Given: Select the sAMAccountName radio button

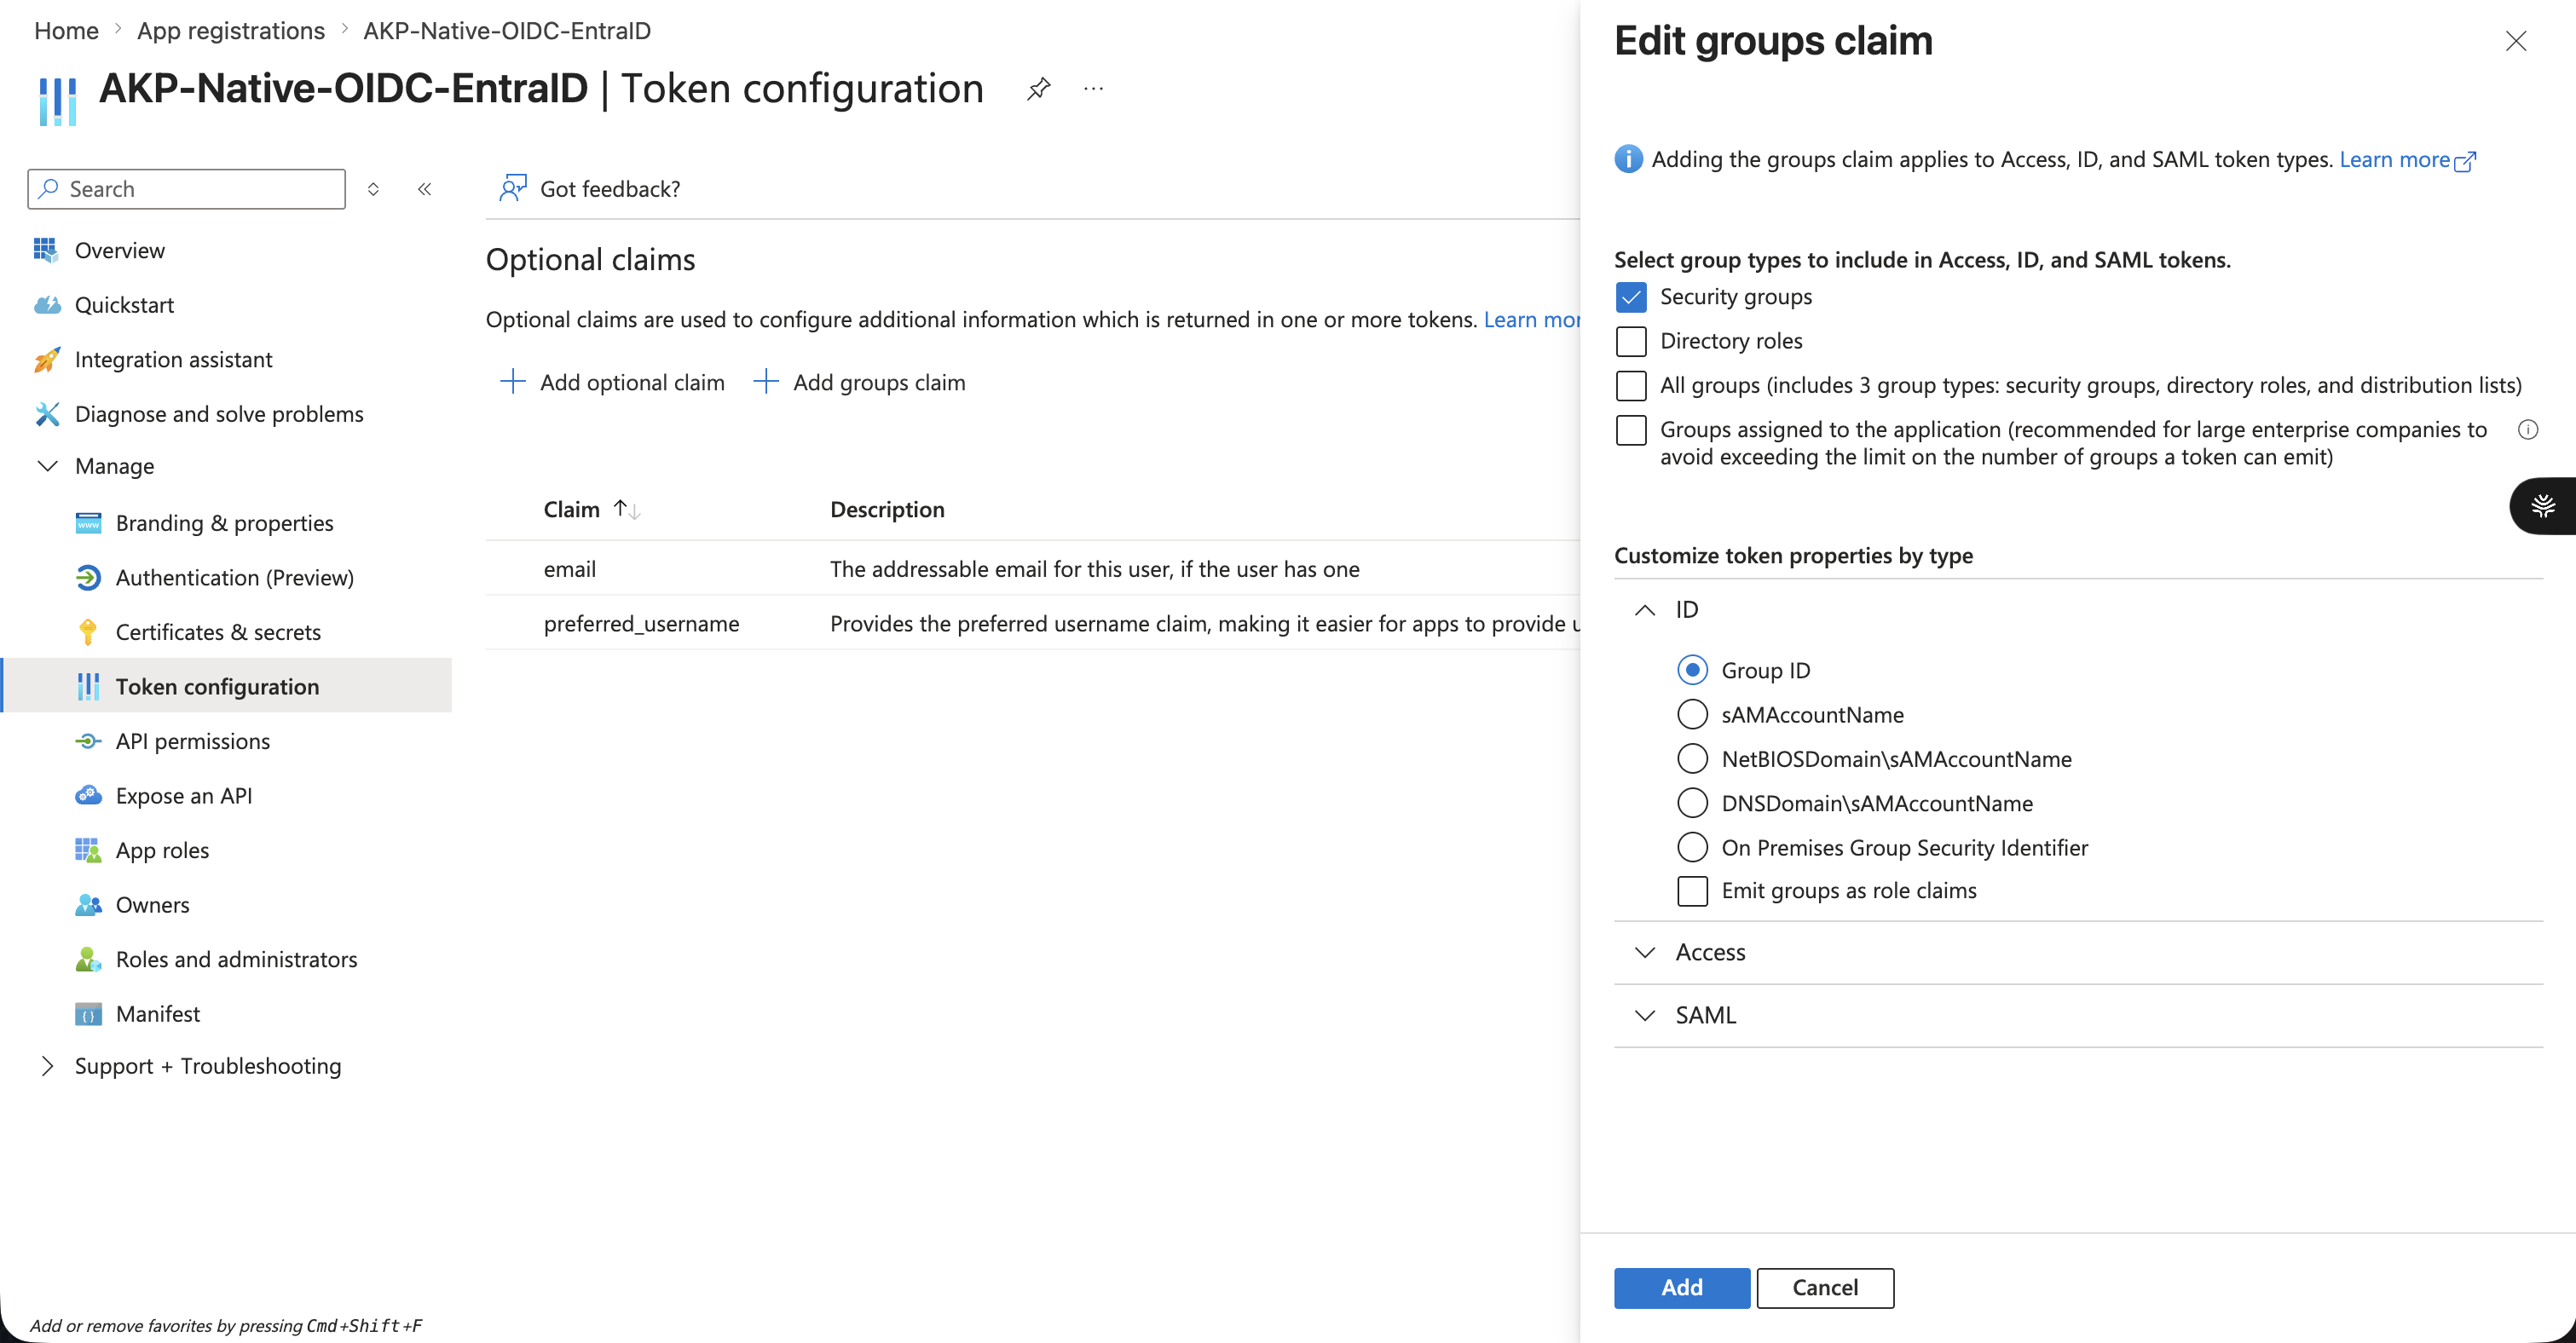Looking at the screenshot, I should coord(1692,714).
